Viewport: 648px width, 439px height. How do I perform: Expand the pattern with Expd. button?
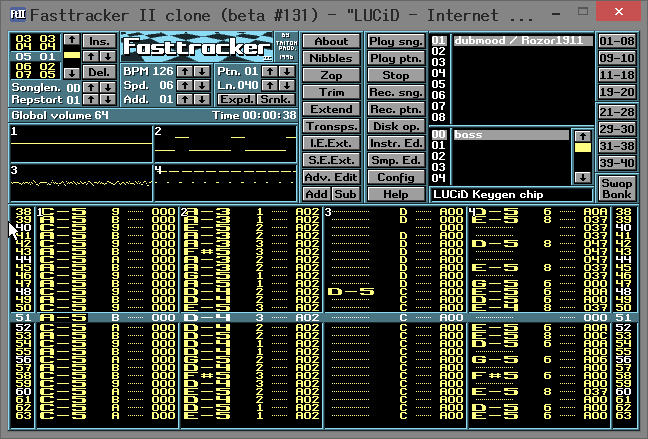pyautogui.click(x=237, y=101)
